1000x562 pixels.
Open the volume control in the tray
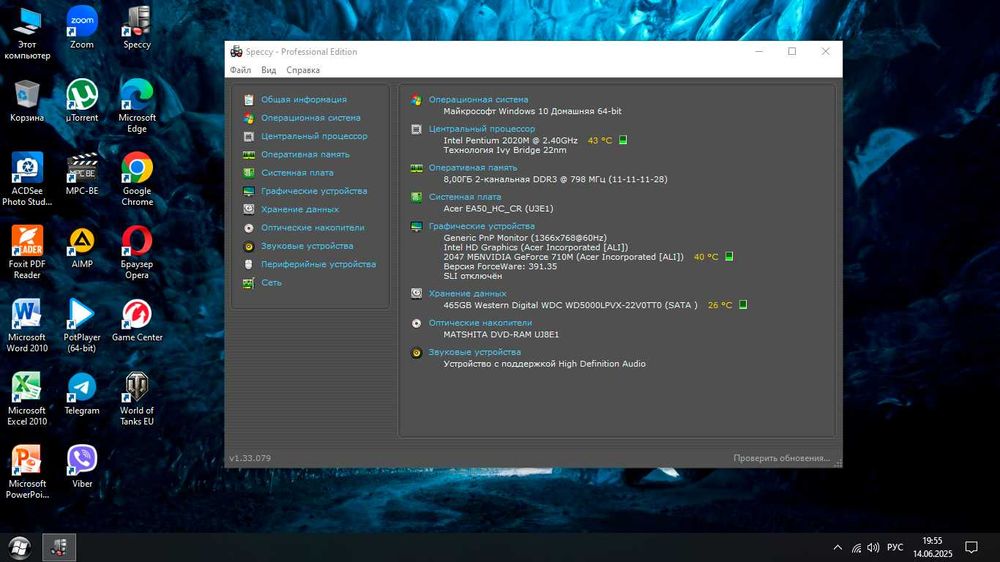click(873, 547)
